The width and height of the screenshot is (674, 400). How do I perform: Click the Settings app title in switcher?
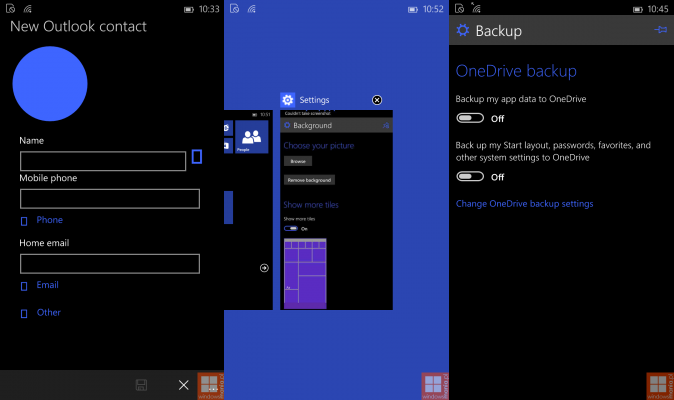314,100
